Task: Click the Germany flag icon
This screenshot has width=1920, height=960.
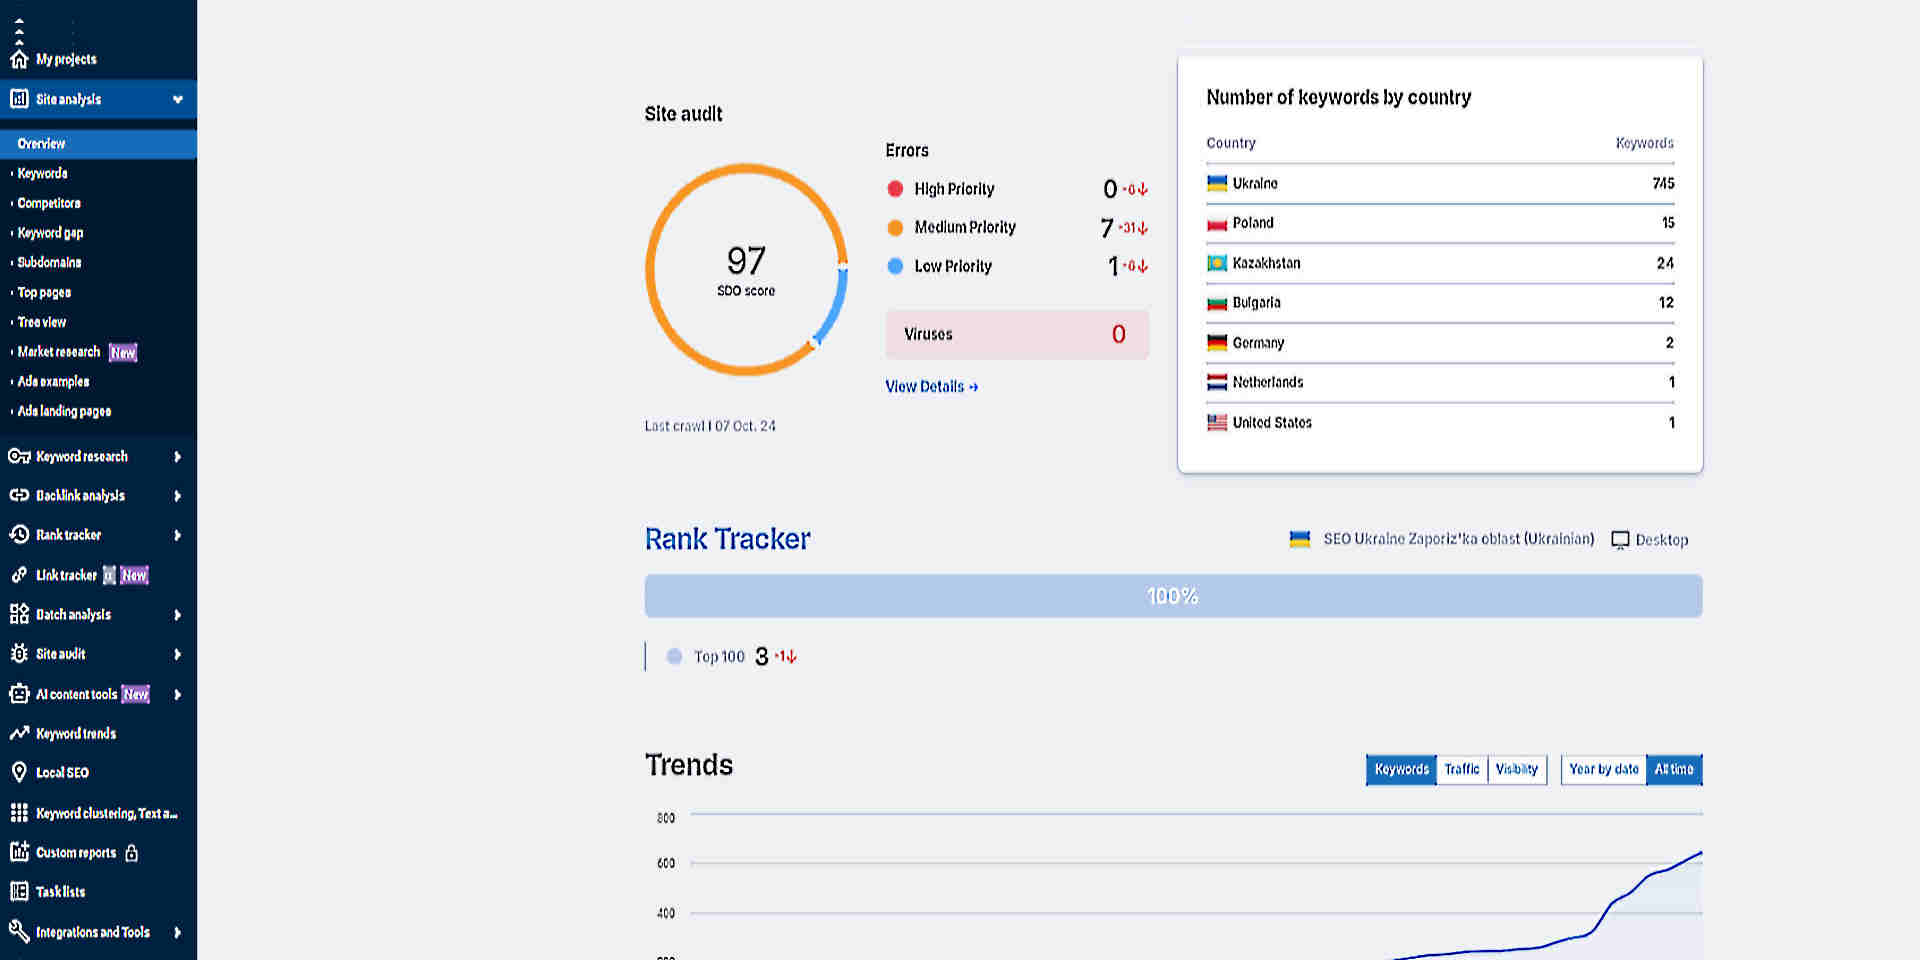Action: pyautogui.click(x=1217, y=343)
